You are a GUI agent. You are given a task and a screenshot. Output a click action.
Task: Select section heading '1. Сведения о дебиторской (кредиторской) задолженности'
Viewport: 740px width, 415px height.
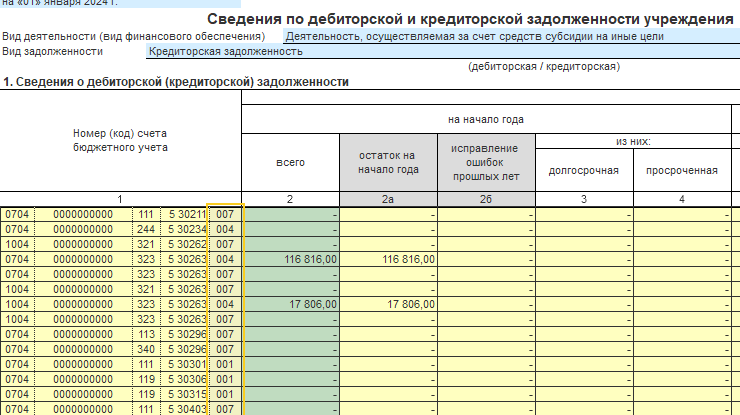(176, 82)
